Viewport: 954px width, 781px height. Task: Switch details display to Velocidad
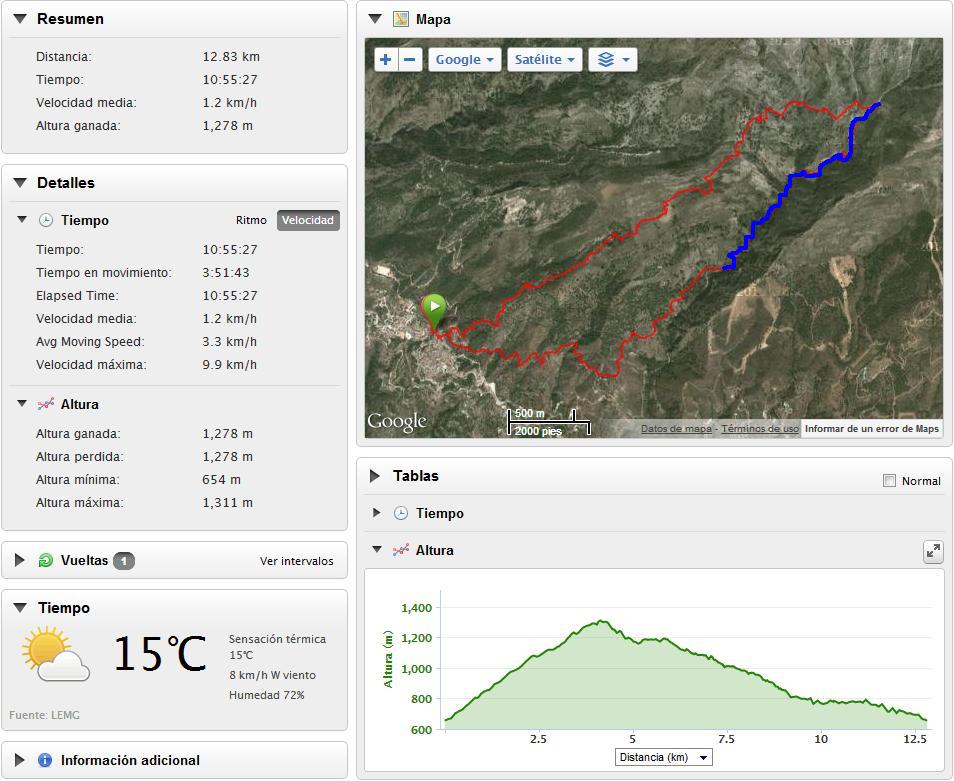click(308, 220)
